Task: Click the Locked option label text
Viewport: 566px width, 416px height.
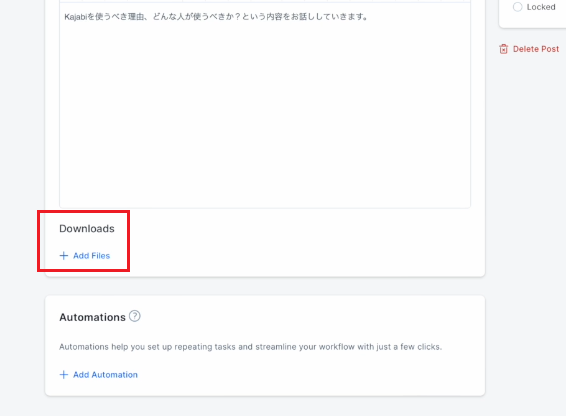Action: (x=541, y=7)
